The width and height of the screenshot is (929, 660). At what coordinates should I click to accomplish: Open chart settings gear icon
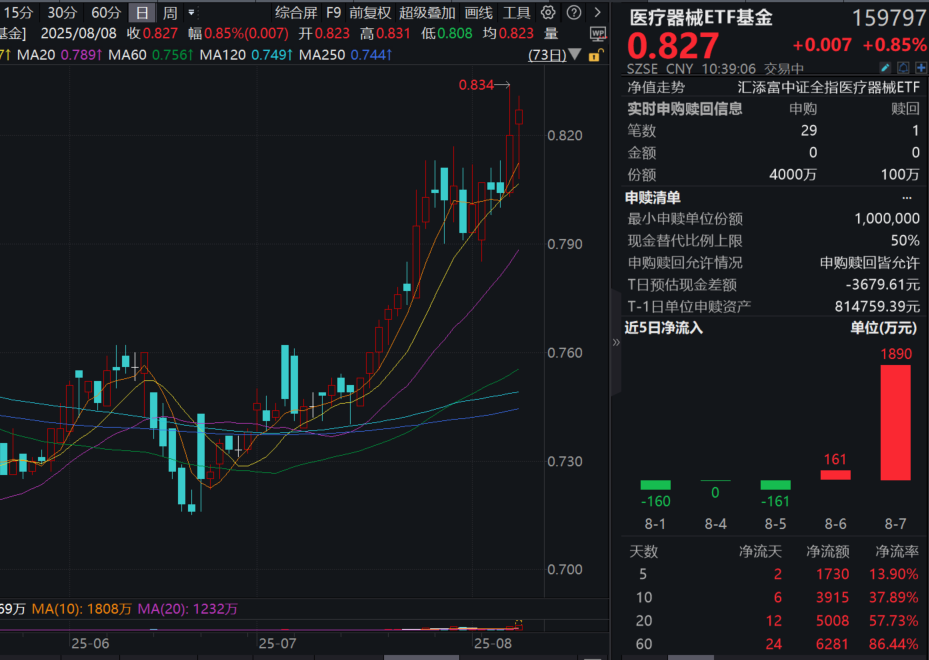pos(547,12)
